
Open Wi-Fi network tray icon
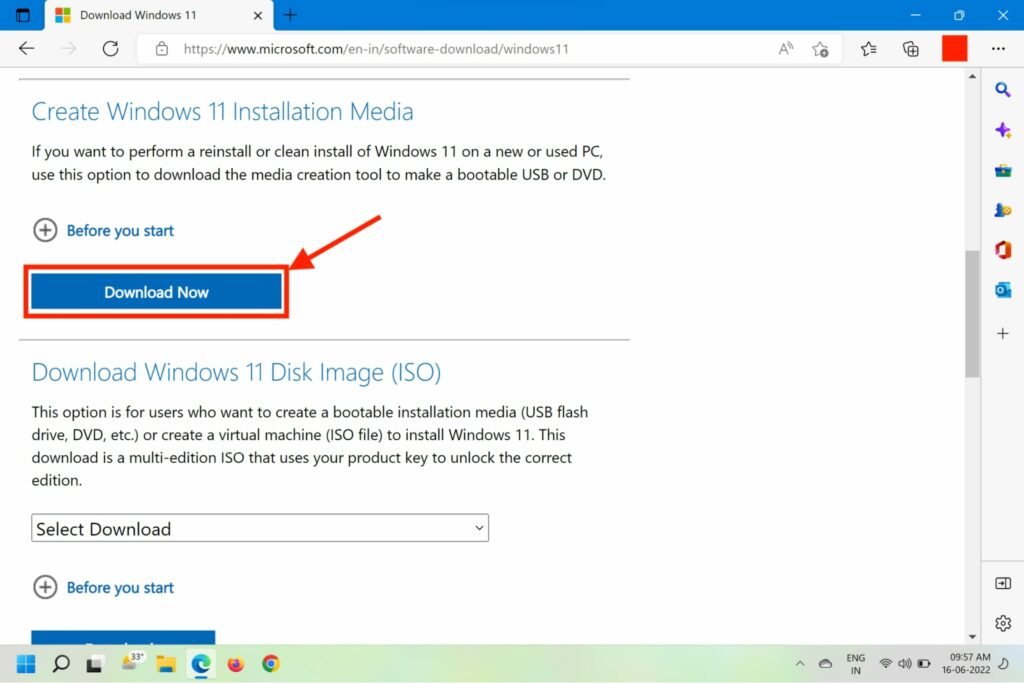(x=886, y=664)
